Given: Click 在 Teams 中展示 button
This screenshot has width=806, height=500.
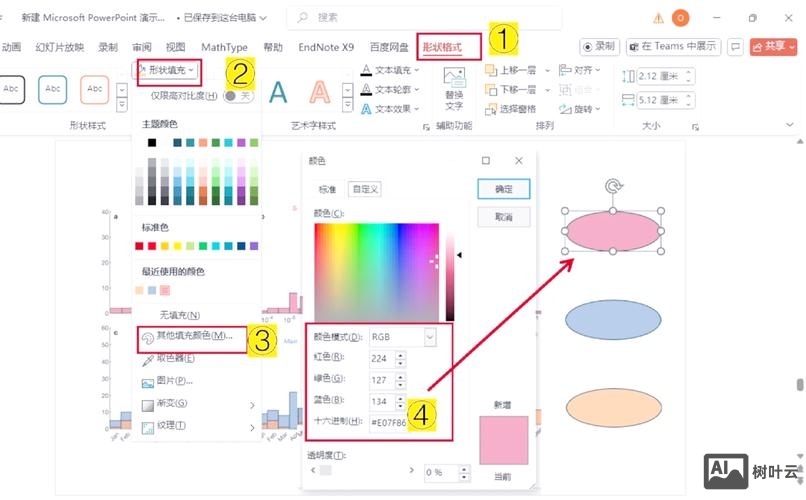Looking at the screenshot, I should click(x=673, y=47).
